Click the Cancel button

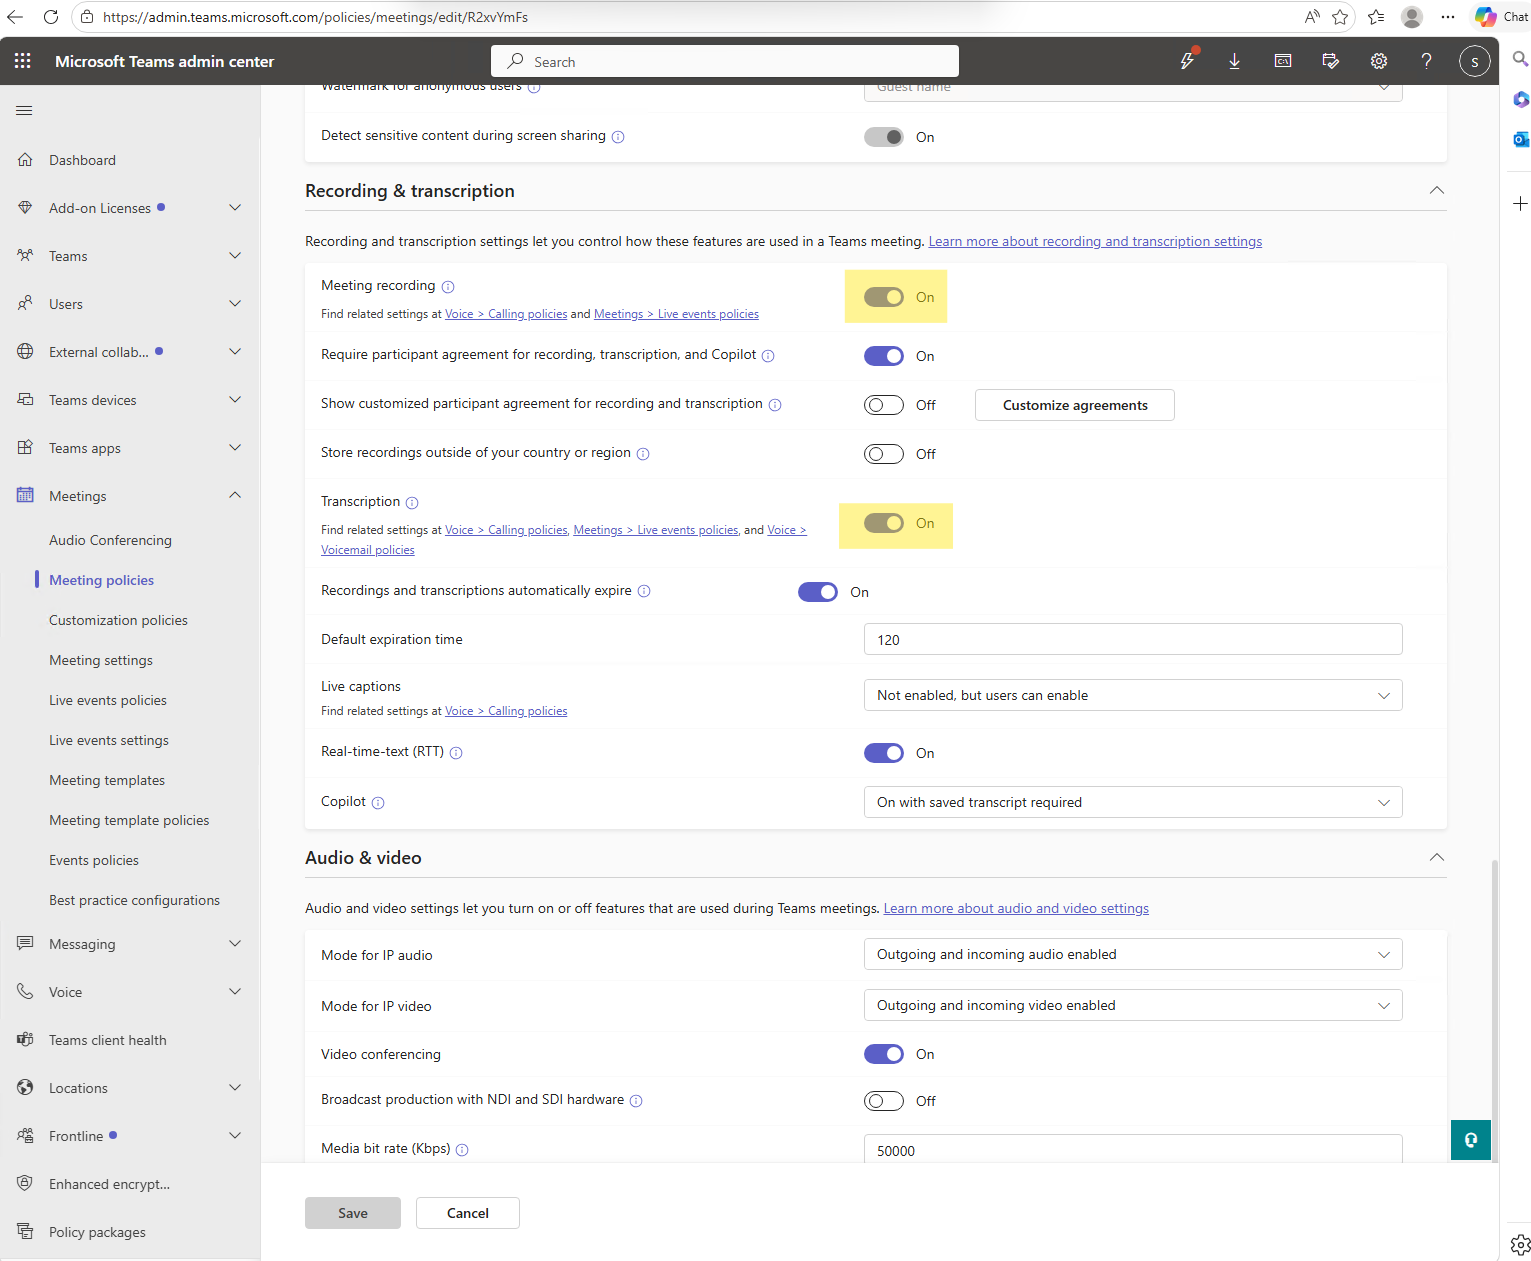click(467, 1213)
